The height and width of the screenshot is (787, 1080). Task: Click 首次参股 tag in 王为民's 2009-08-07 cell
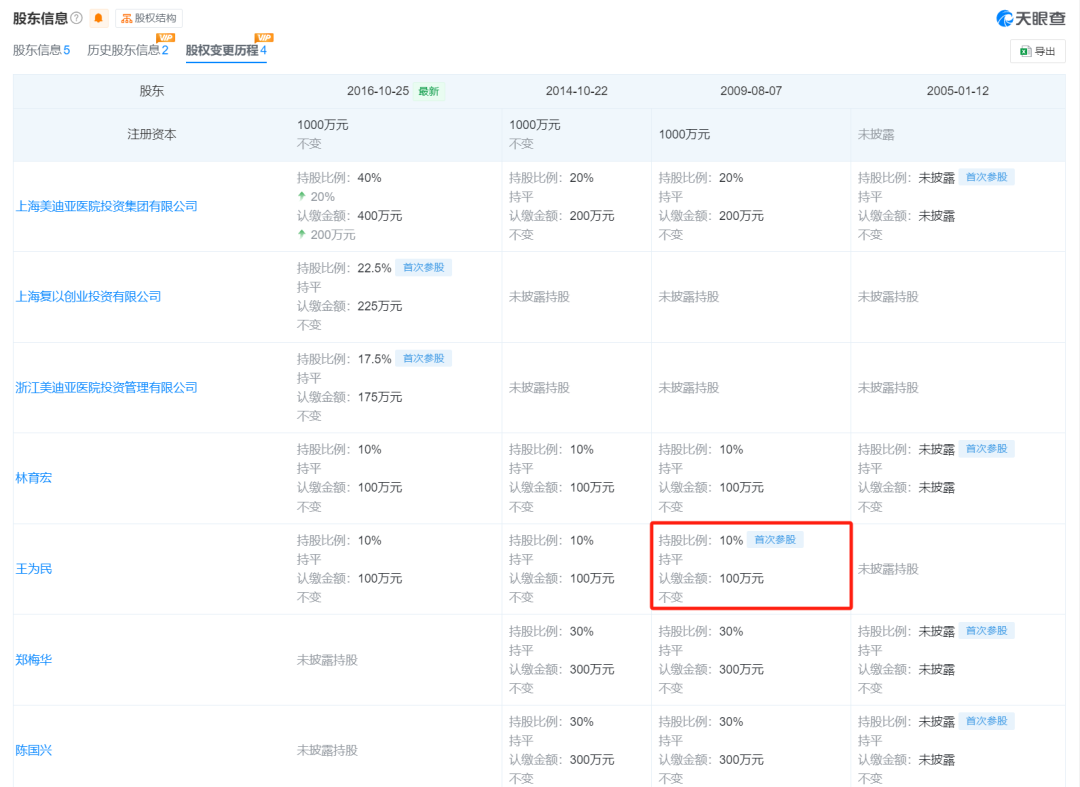click(775, 540)
